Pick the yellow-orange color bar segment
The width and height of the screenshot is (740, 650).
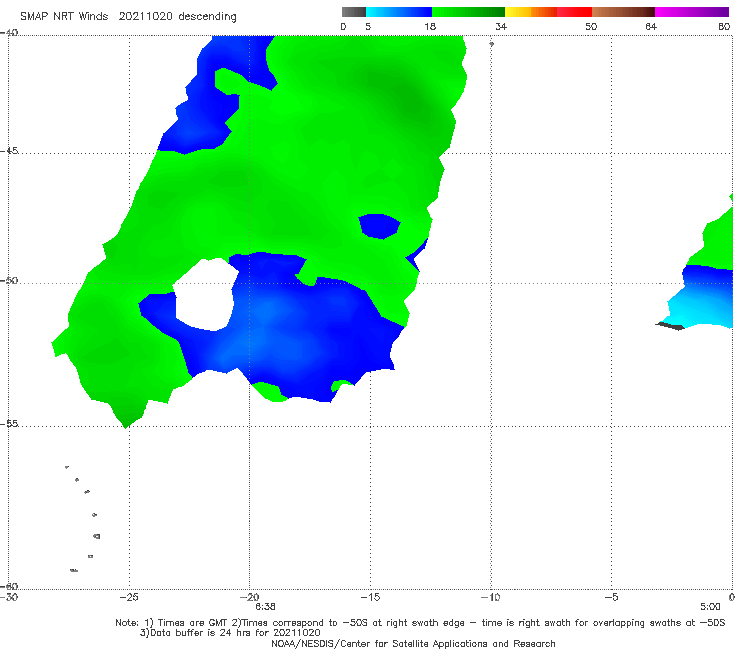click(531, 12)
